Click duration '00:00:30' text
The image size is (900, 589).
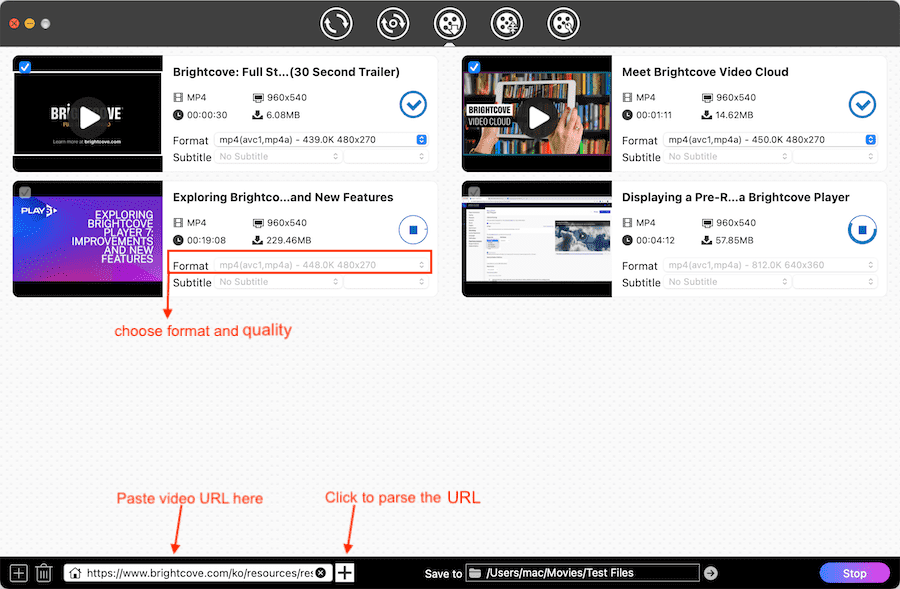click(x=207, y=115)
